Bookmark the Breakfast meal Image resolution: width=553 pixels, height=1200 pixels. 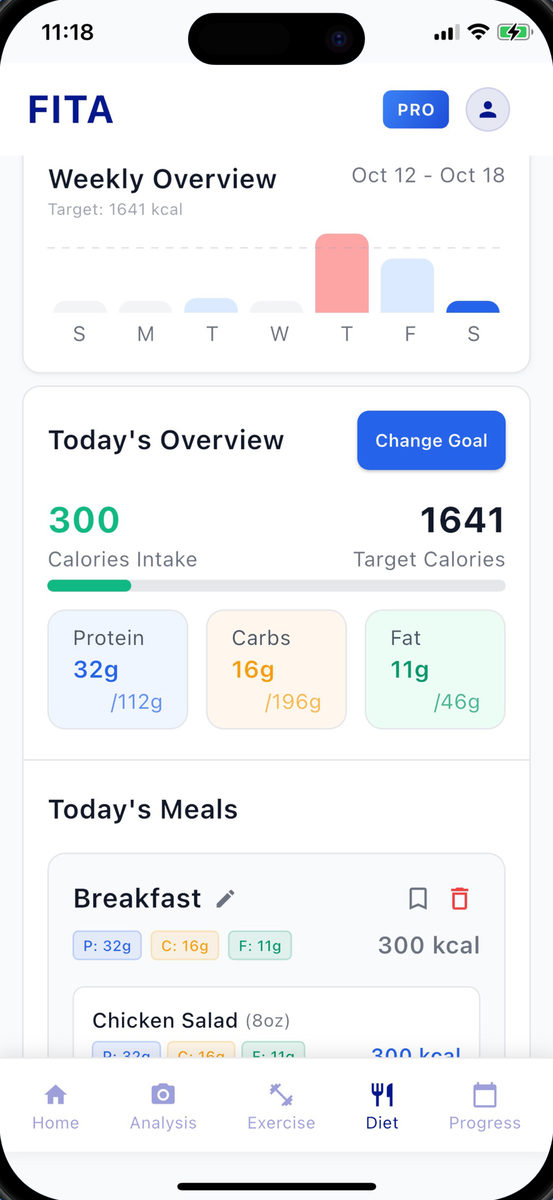418,898
